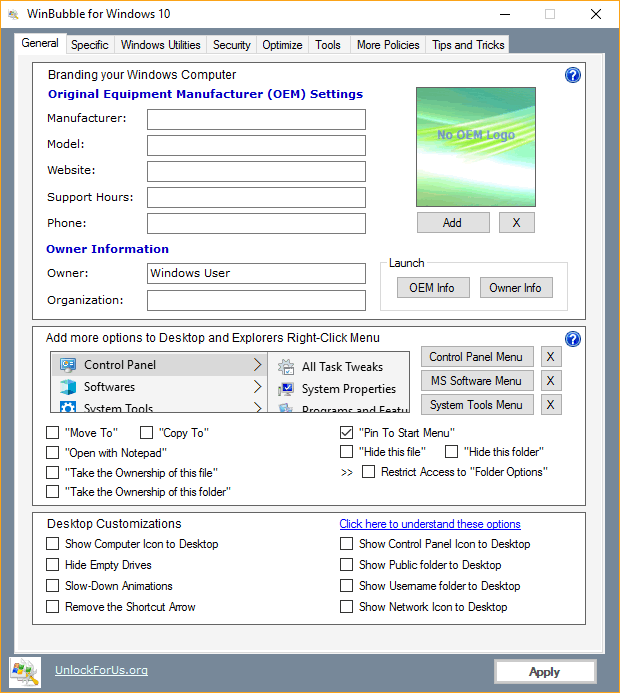Screen dimensions: 620x693
Task: Click the Phone input field
Action: (256, 223)
